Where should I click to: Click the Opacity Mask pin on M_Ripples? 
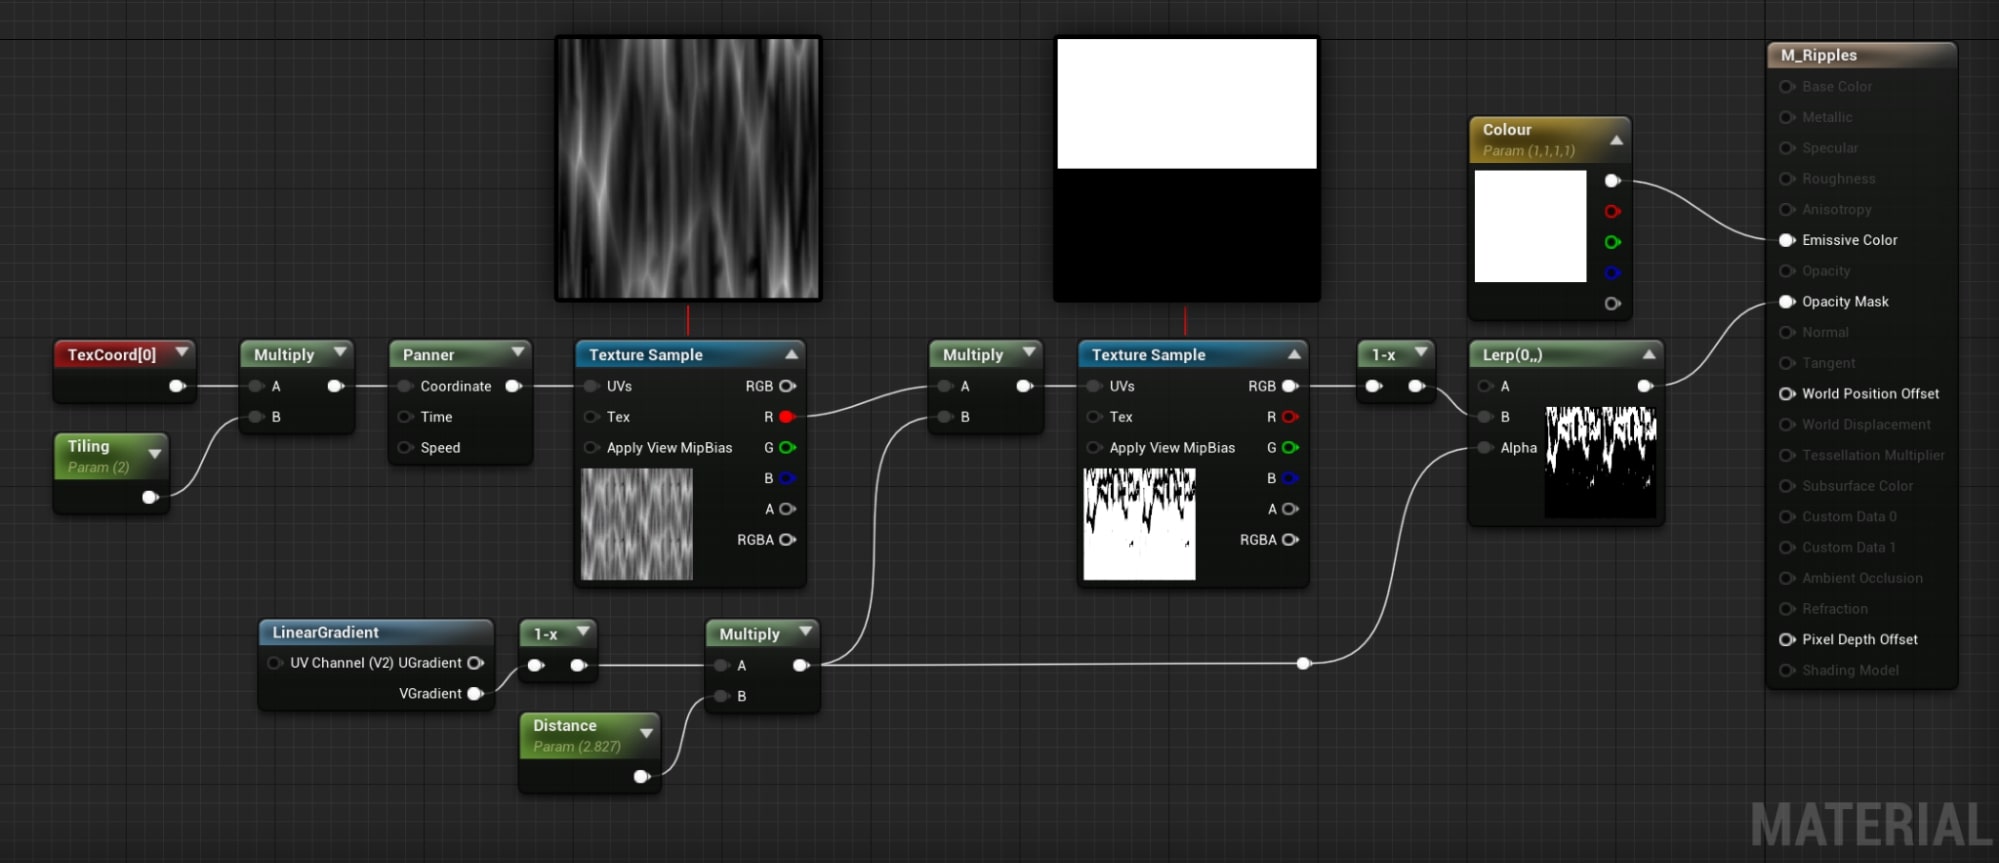(x=1787, y=302)
